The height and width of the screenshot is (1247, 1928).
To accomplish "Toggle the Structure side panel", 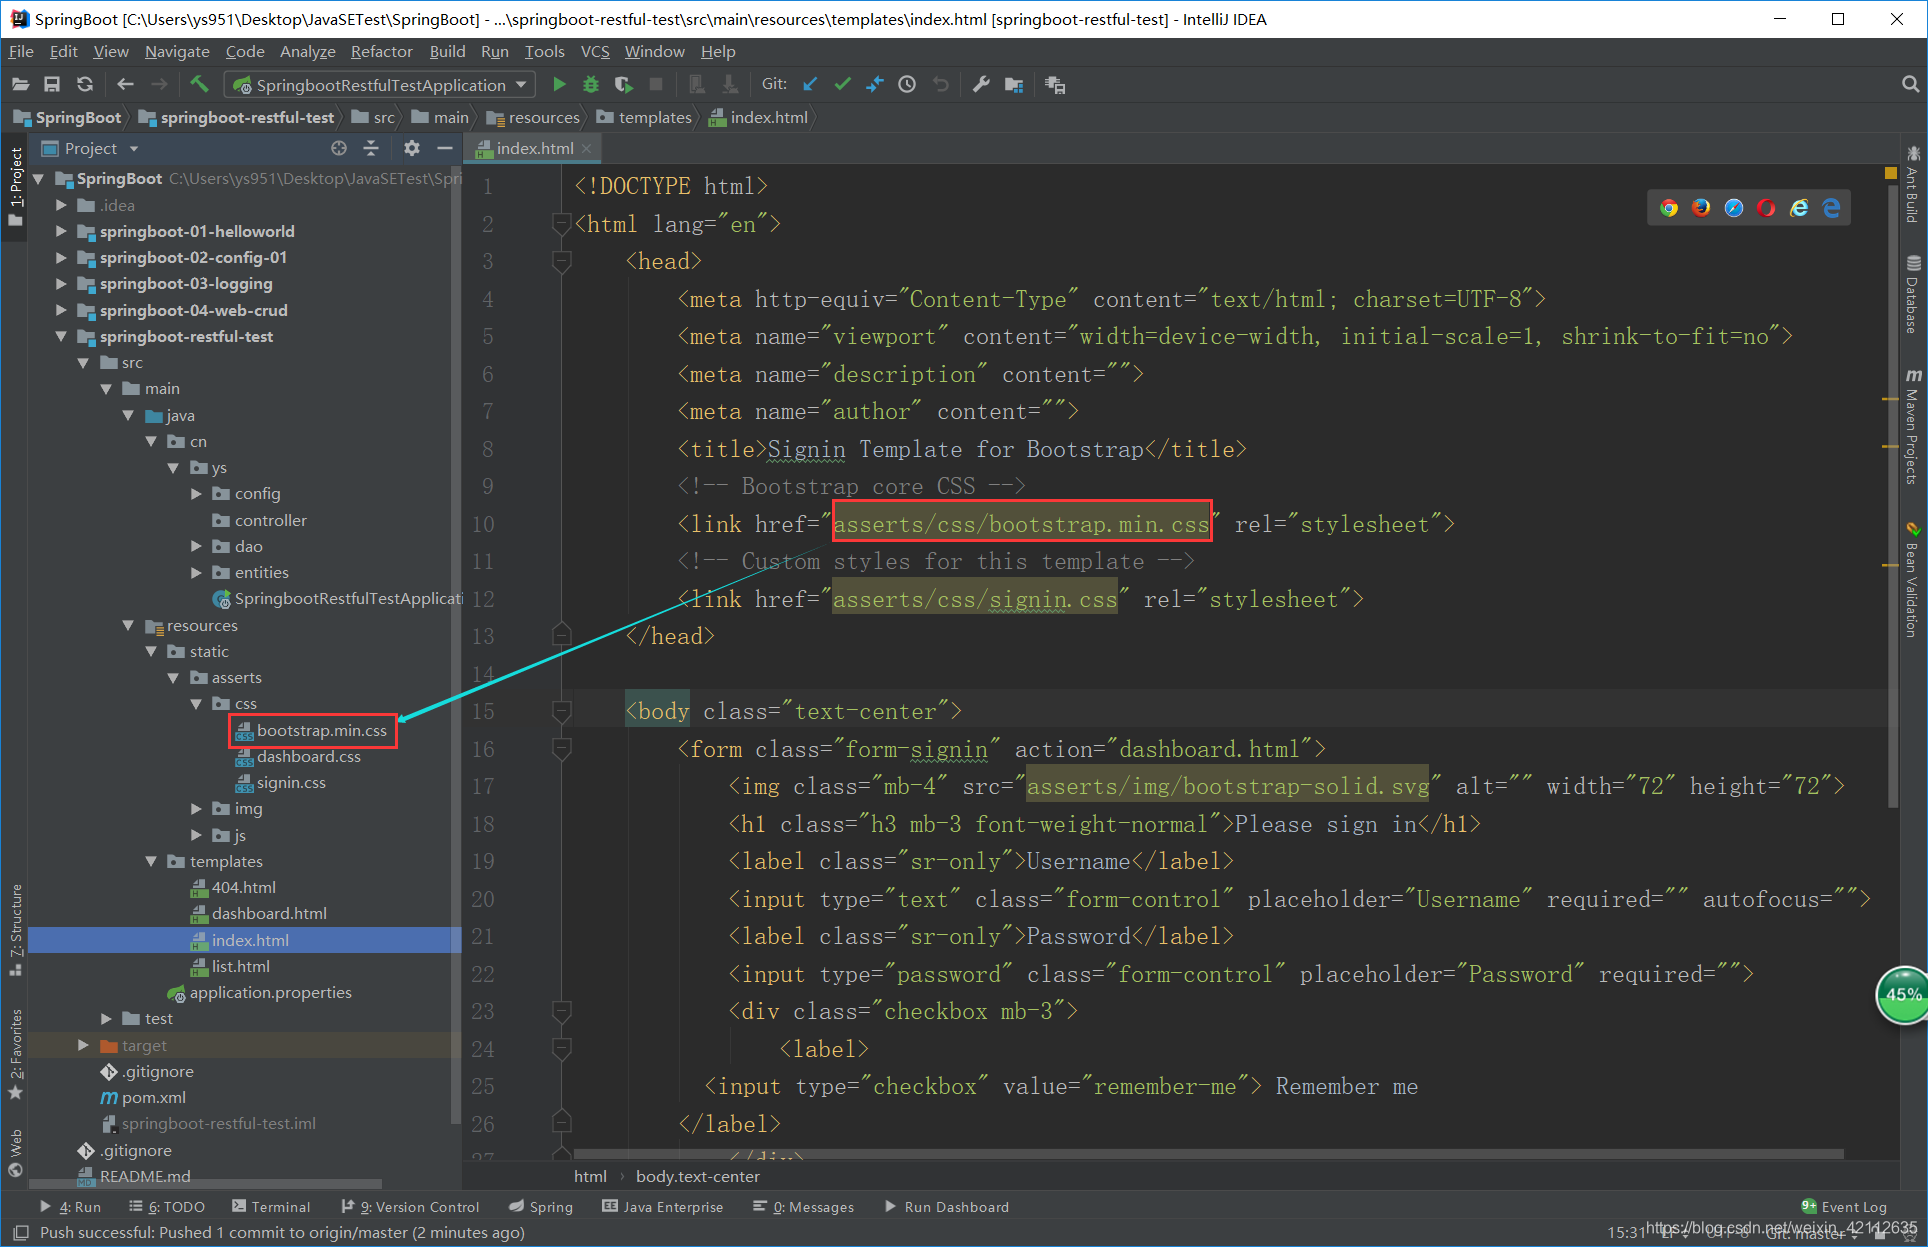I will click(15, 929).
